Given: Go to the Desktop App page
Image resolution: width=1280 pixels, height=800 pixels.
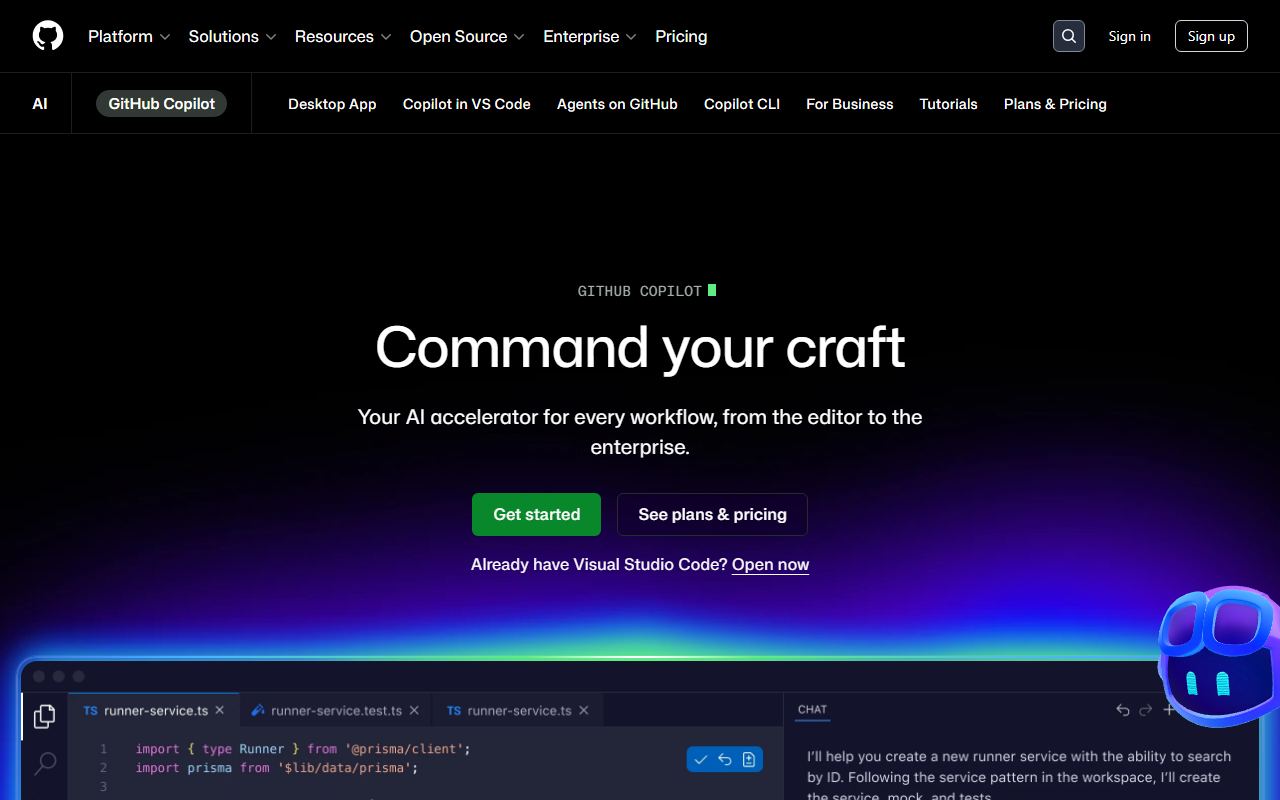Looking at the screenshot, I should [332, 104].
